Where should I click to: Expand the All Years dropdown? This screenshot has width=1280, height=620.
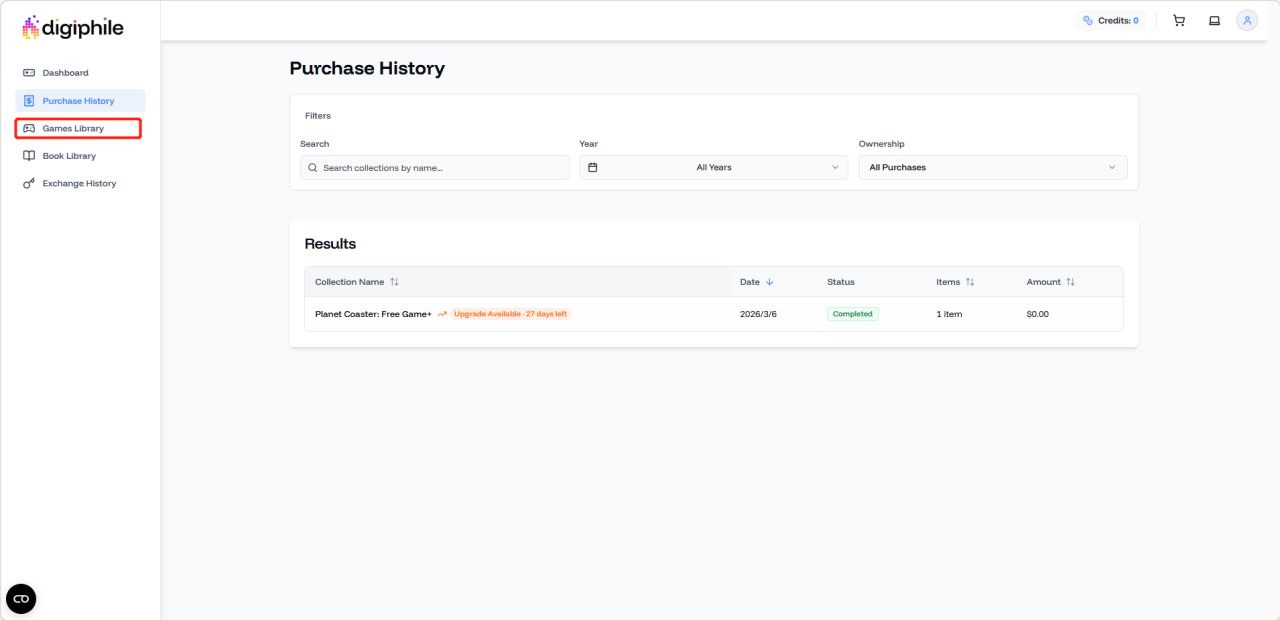point(714,167)
